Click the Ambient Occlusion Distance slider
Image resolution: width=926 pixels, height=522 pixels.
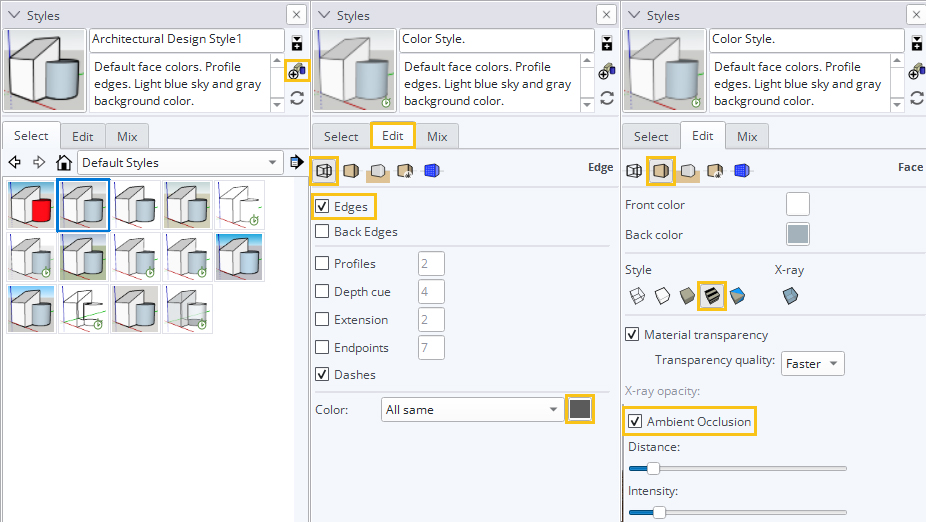pos(737,468)
